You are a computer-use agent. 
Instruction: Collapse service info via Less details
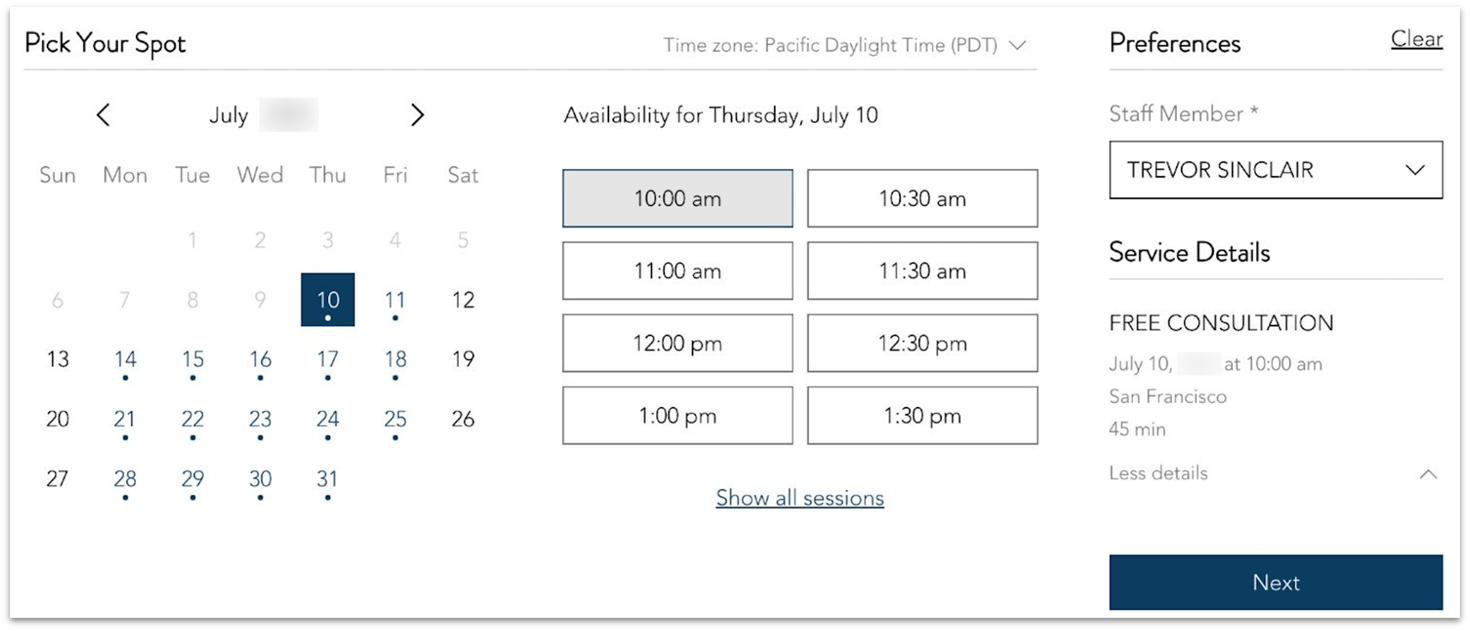1158,473
